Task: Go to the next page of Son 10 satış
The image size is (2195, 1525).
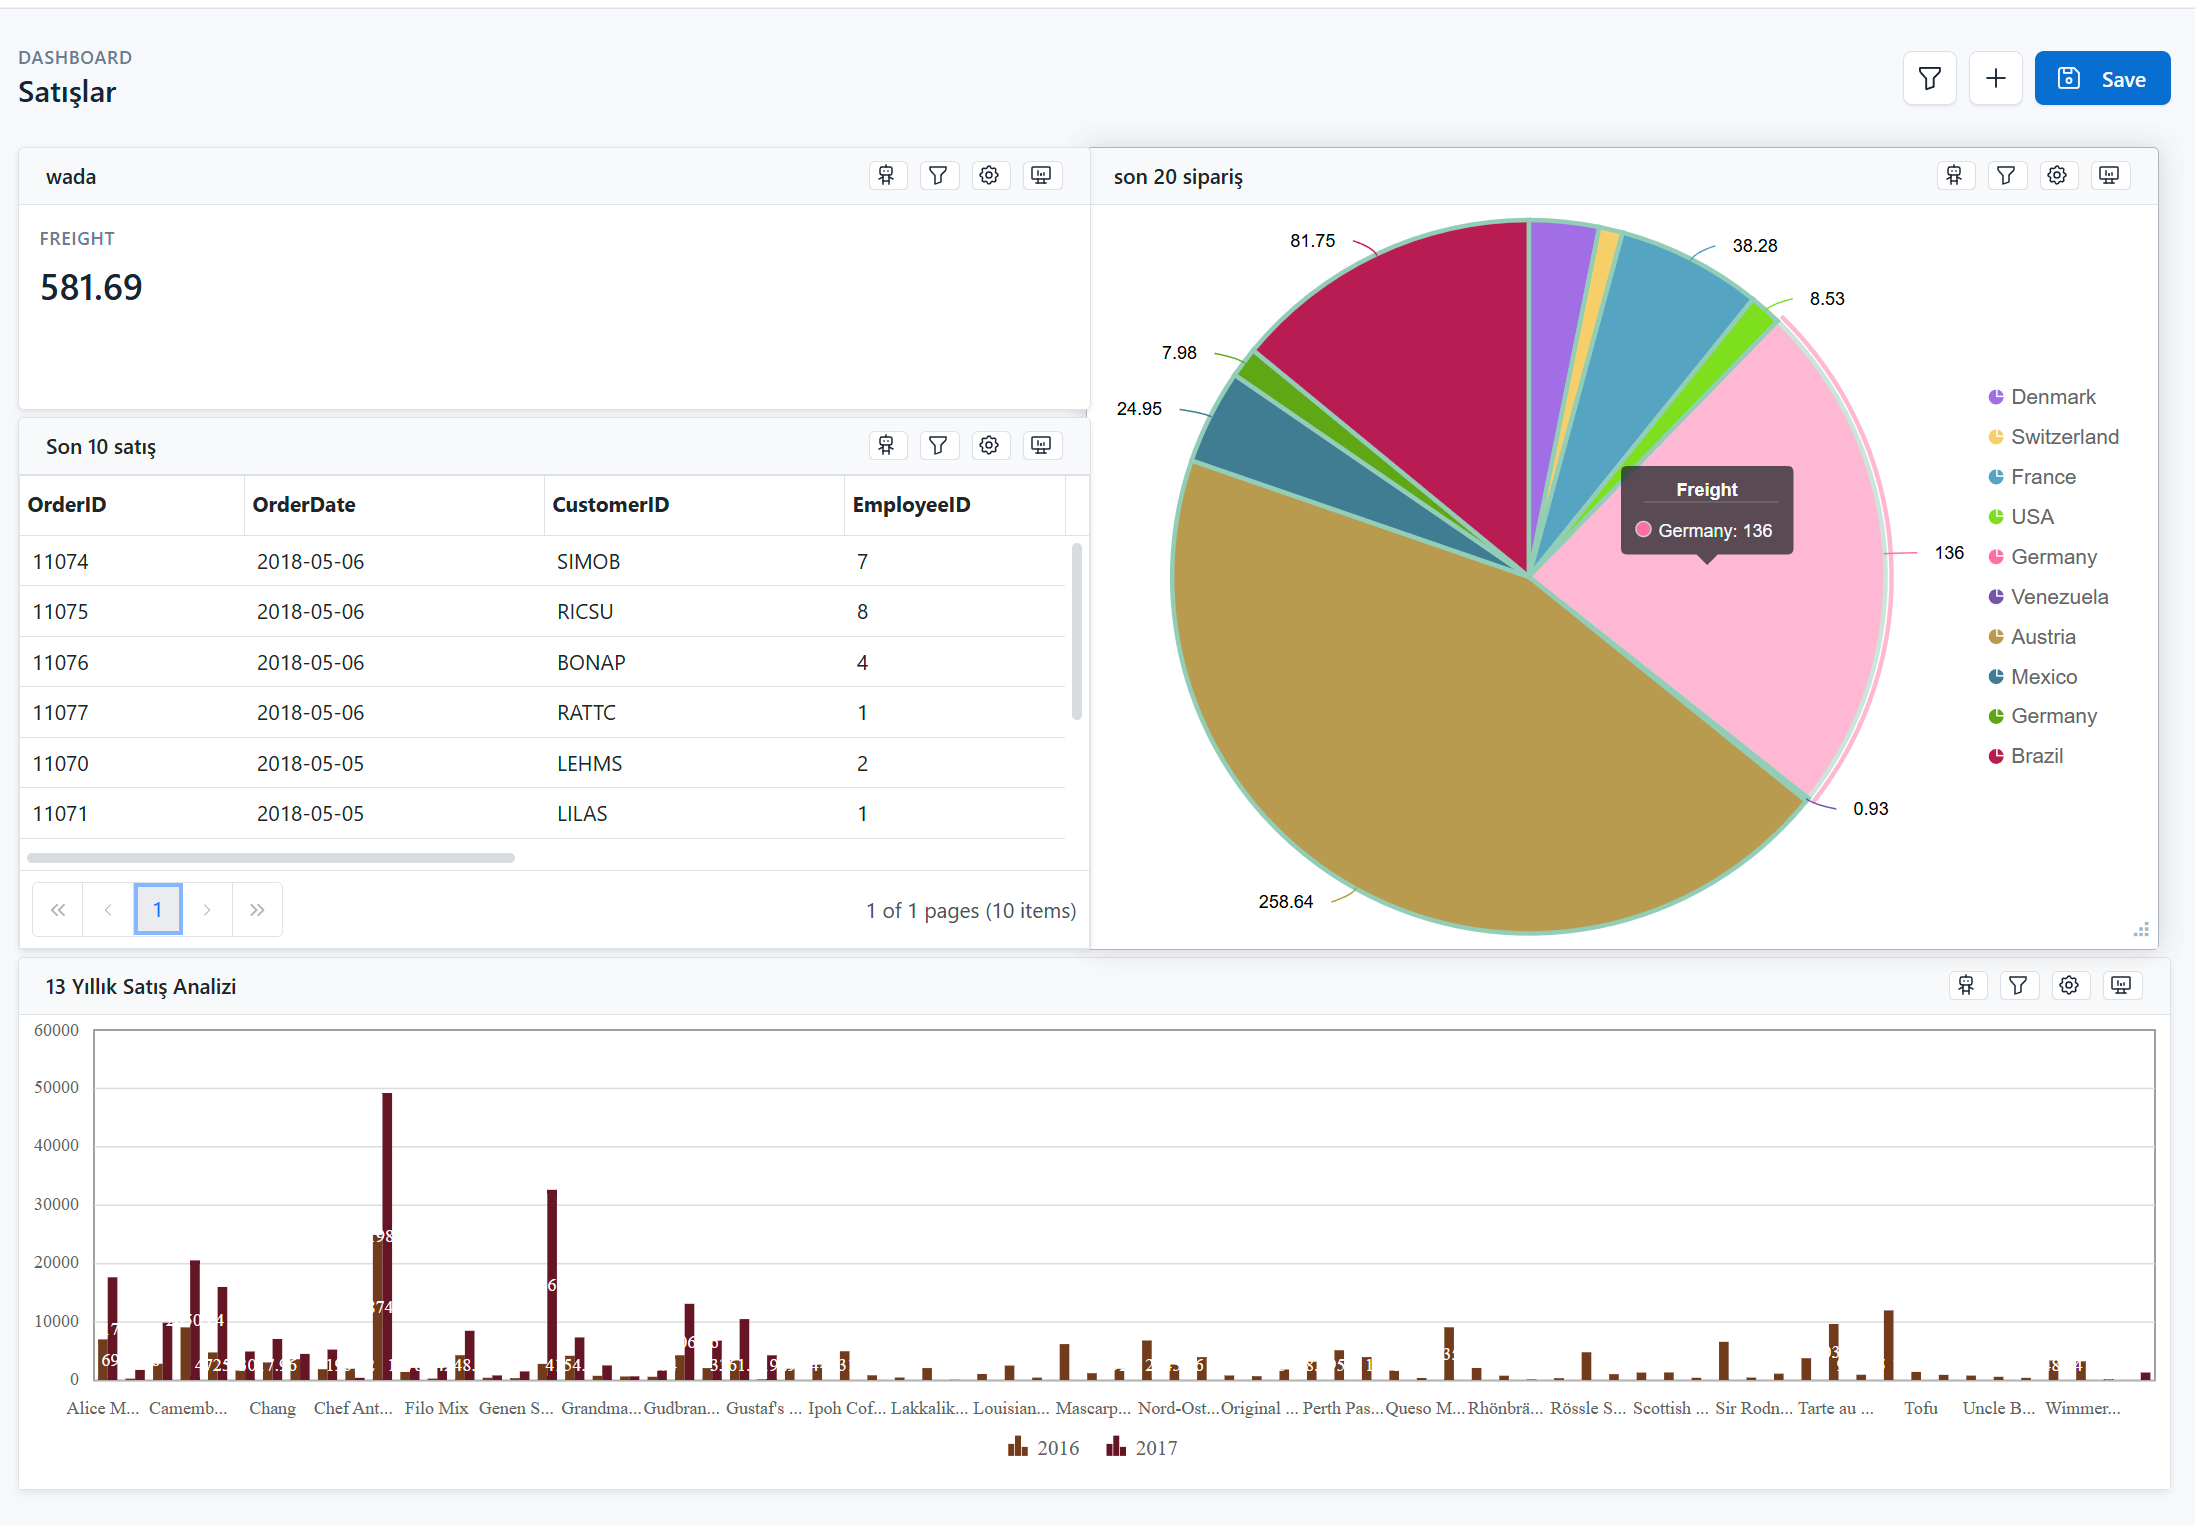Action: [x=207, y=909]
